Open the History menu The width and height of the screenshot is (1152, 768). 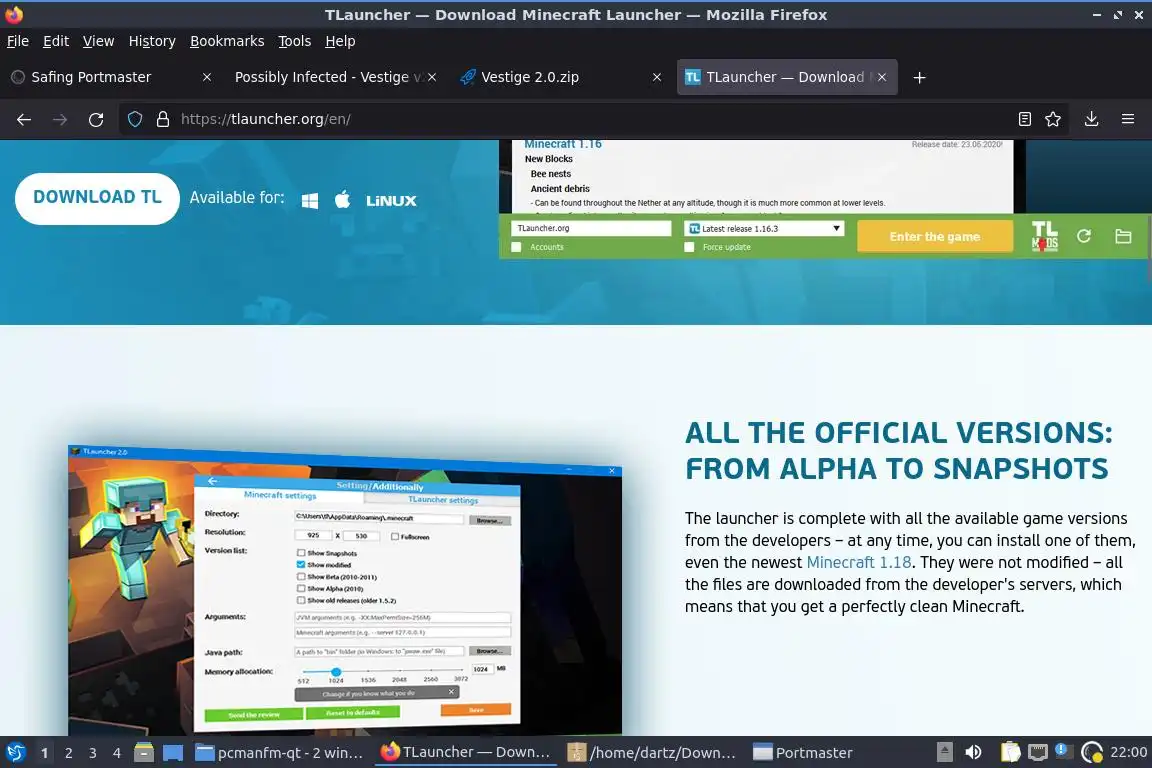[x=152, y=41]
